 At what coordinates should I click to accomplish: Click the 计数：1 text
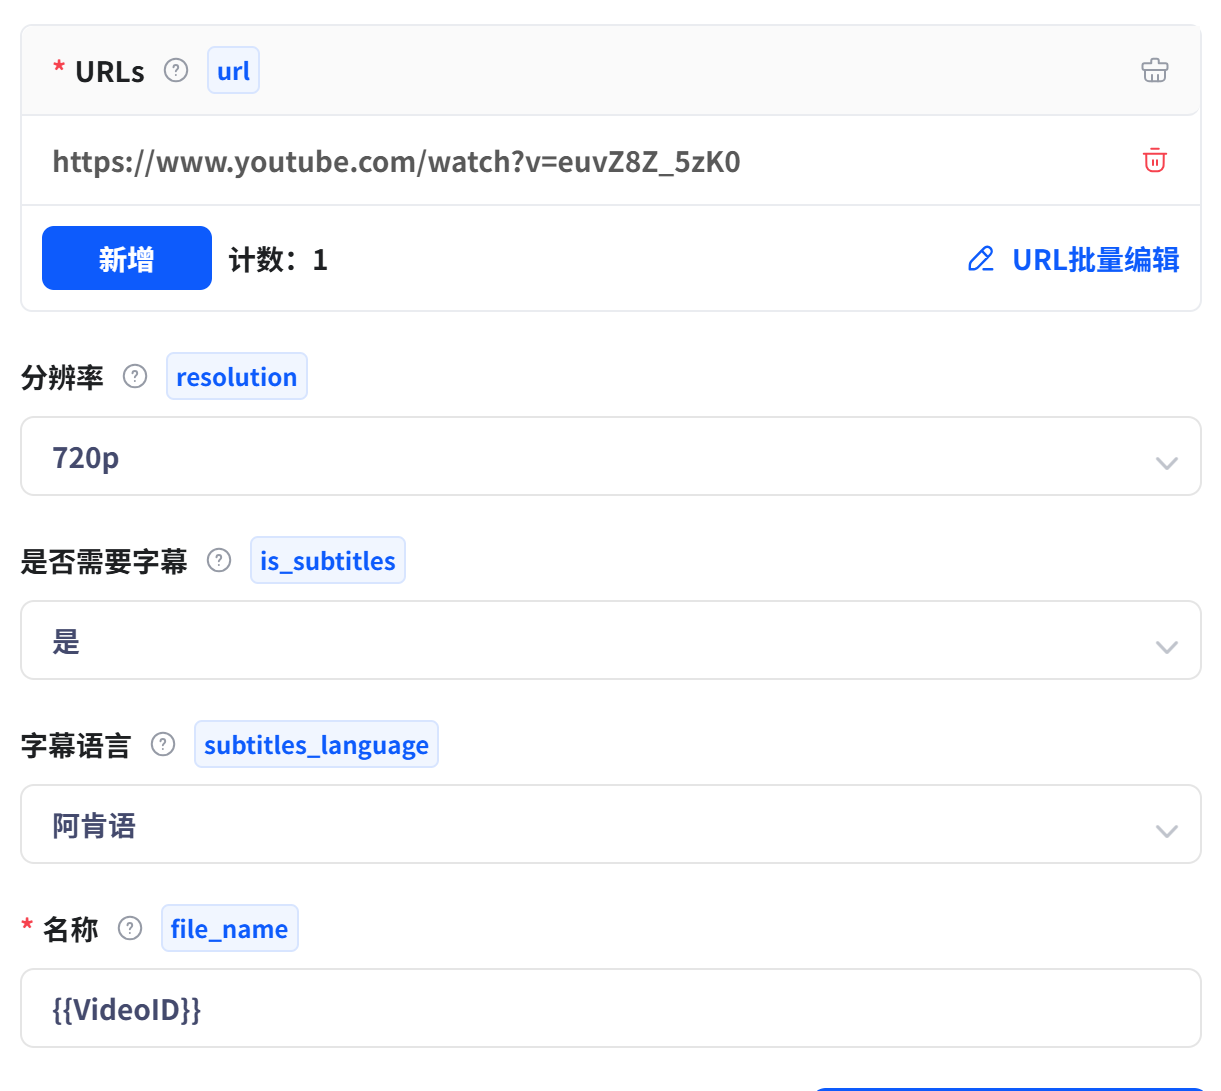tap(278, 260)
